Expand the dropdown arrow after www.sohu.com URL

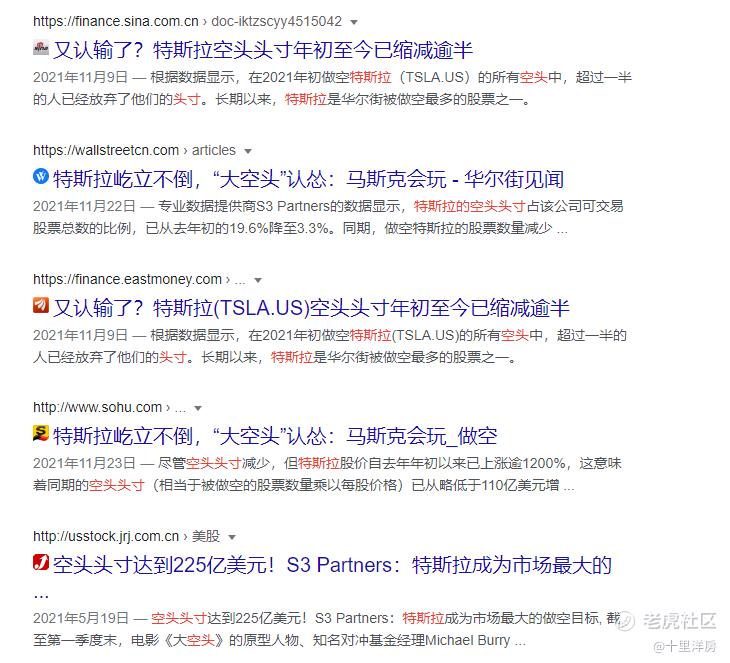pos(198,408)
